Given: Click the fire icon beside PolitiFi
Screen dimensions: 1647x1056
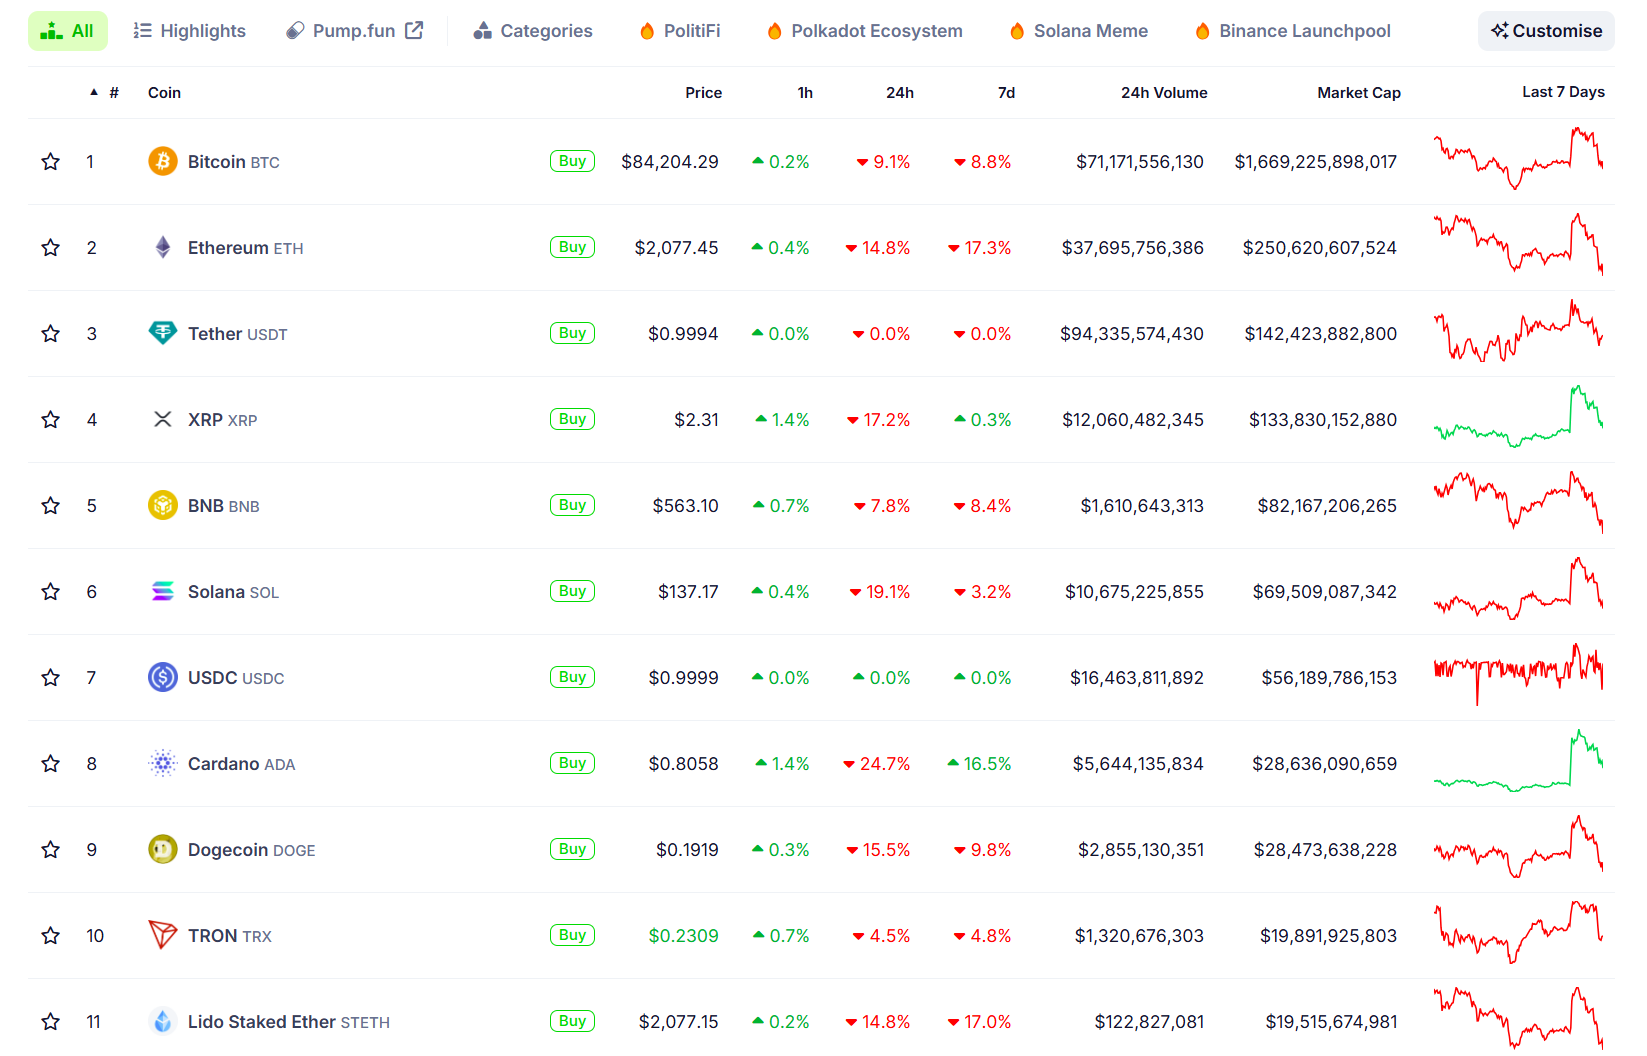Looking at the screenshot, I should click(647, 31).
